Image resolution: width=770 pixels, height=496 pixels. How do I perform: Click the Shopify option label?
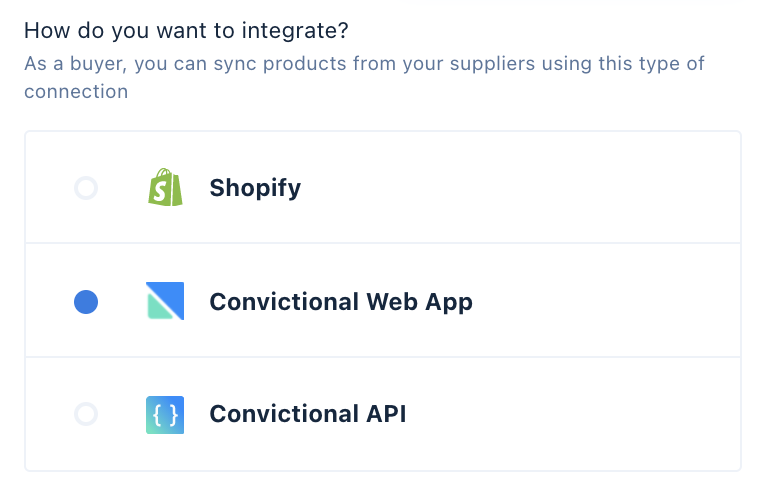(x=255, y=189)
